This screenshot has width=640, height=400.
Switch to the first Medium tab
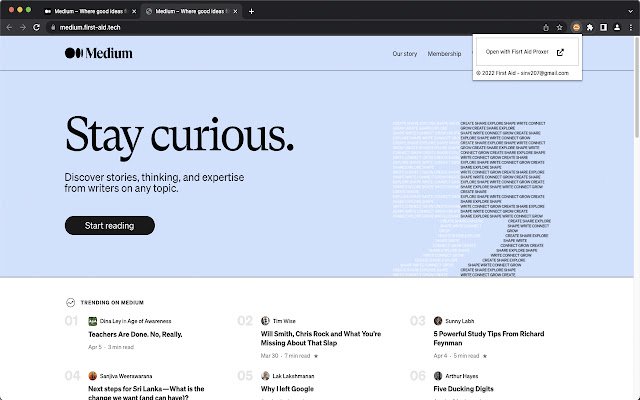click(91, 11)
